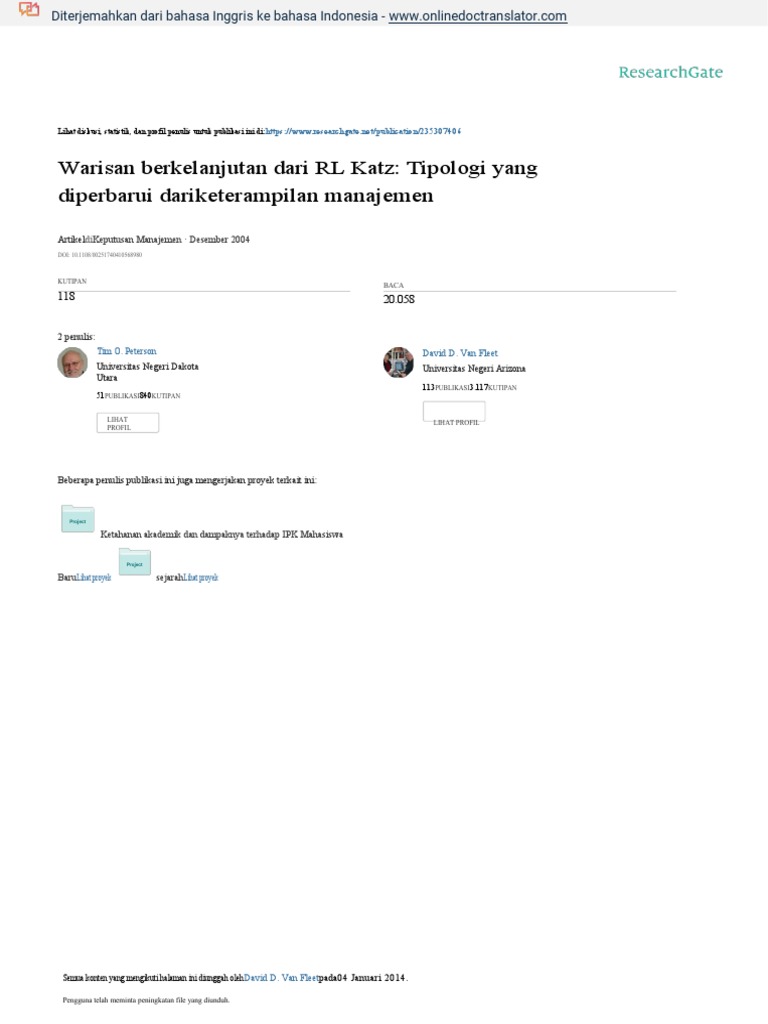The width and height of the screenshot is (768, 1024).
Task: Click David D. Van Fleet uploader link at bottom
Action: [281, 978]
